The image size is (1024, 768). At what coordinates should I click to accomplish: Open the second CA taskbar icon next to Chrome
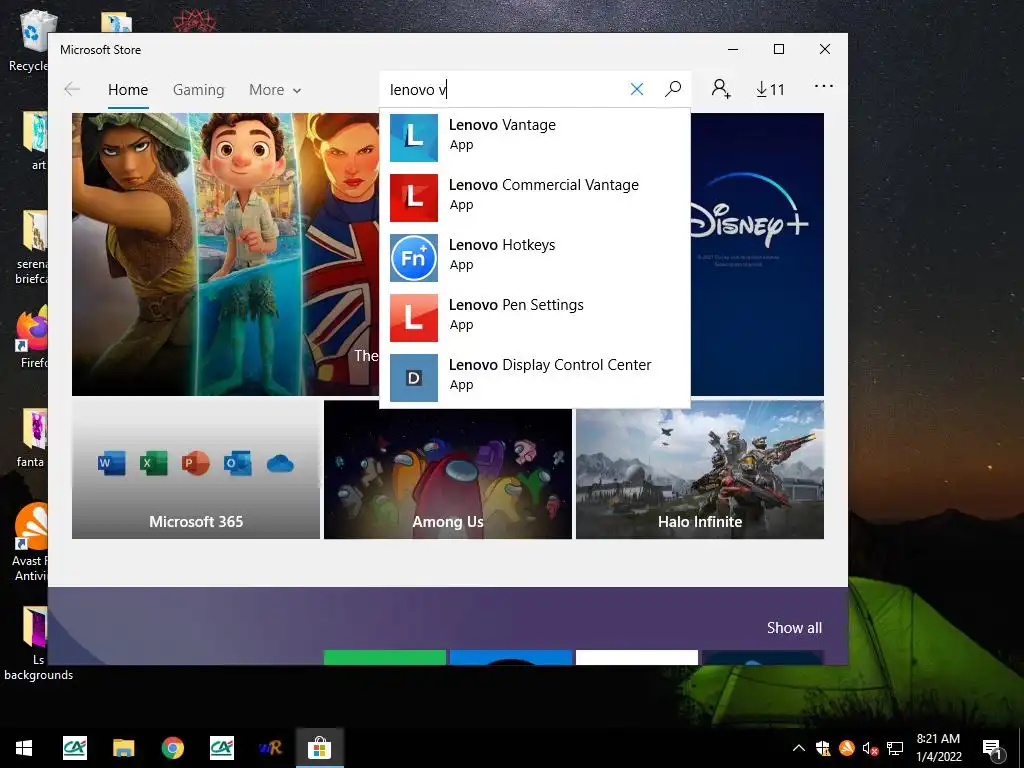tap(221, 748)
